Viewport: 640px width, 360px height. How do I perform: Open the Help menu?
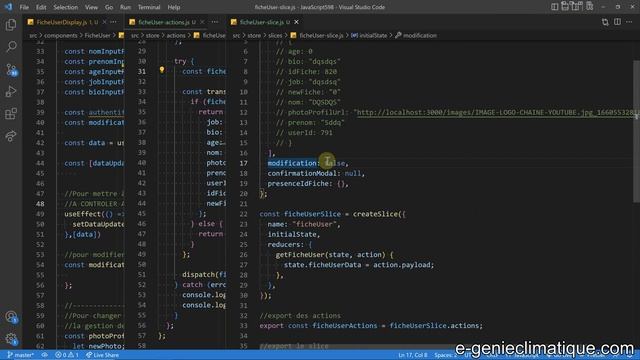(173, 7)
